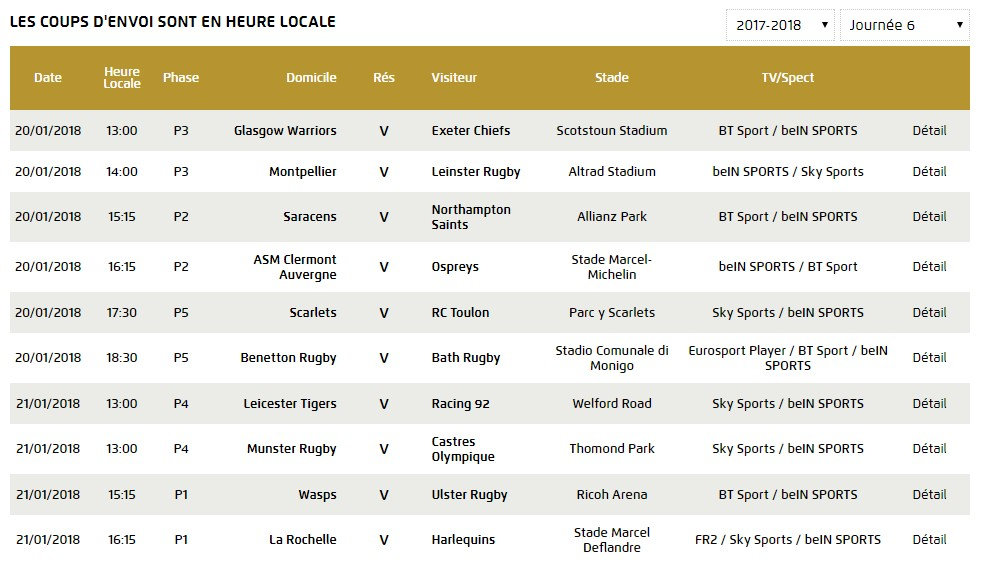The image size is (983, 565).
Task: Open Détail for ASM Clermont Auvergne match
Action: (929, 266)
